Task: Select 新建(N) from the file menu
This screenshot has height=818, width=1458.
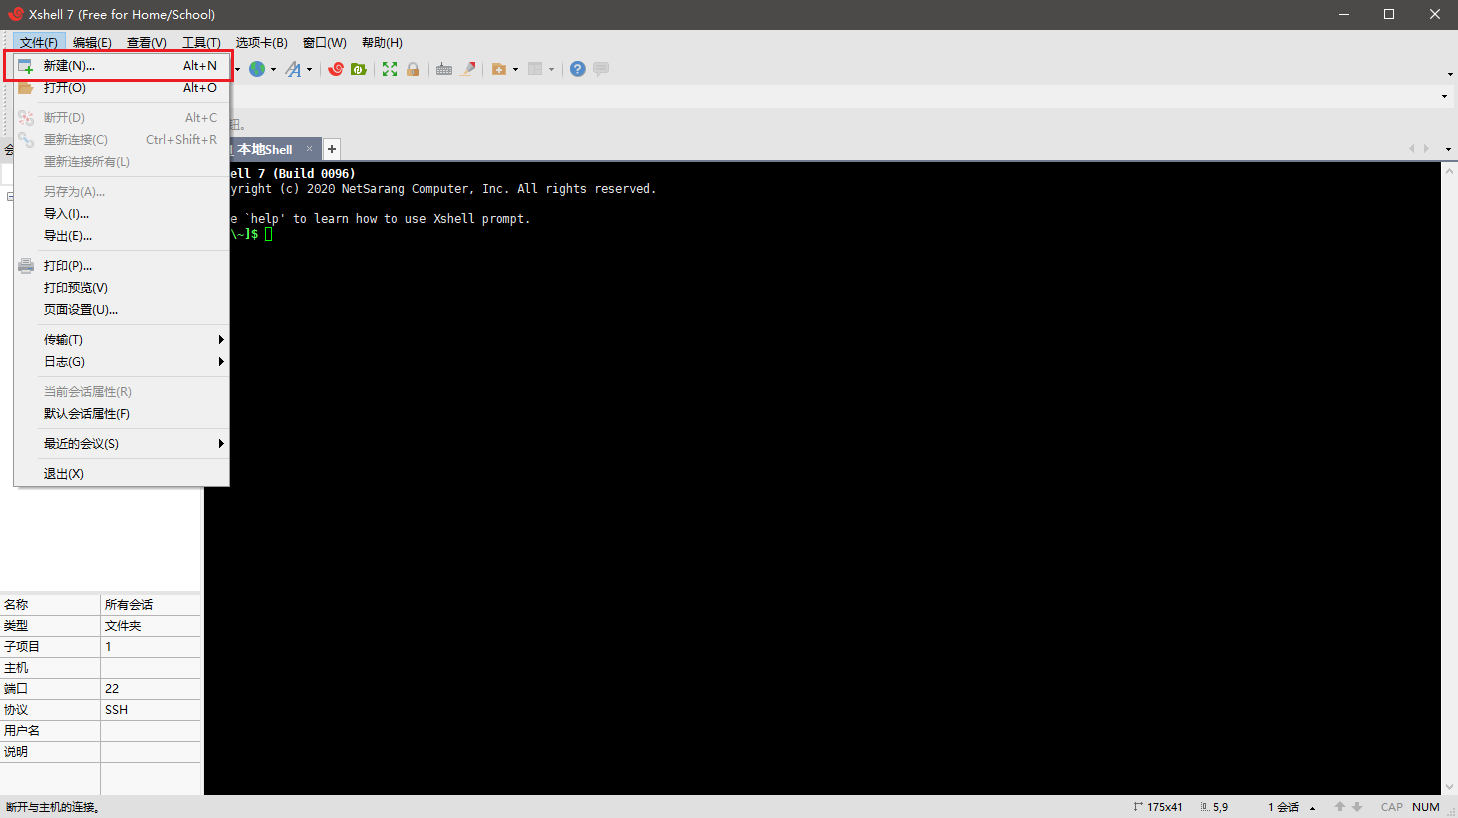Action: [68, 65]
